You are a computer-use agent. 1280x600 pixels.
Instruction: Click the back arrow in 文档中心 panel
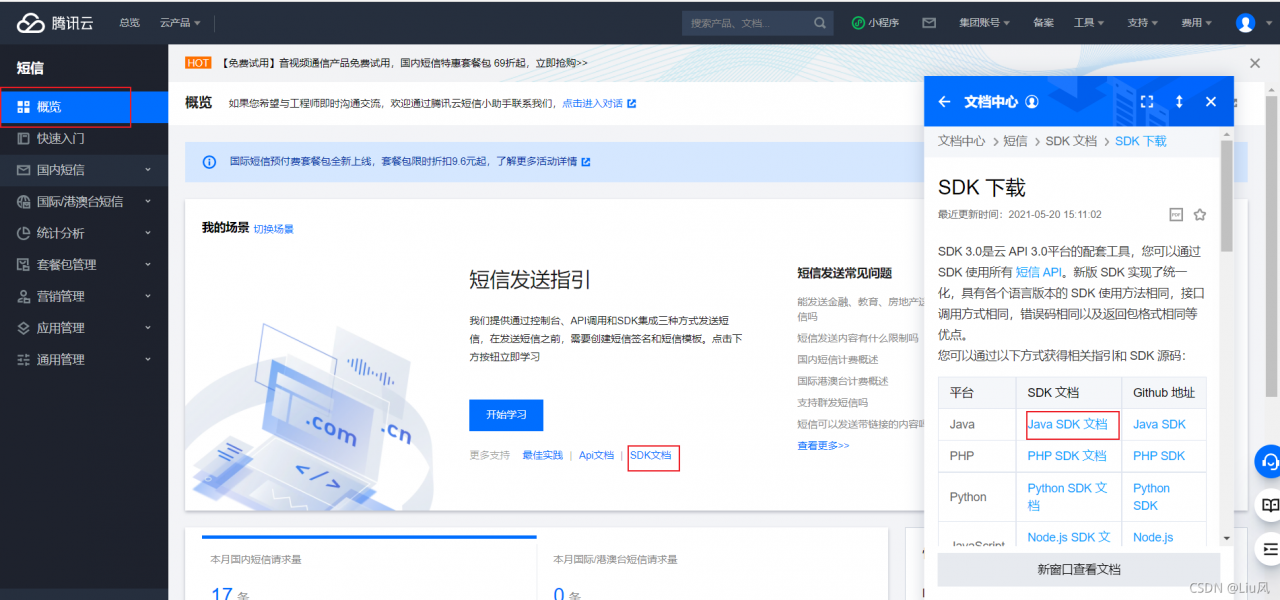(944, 101)
